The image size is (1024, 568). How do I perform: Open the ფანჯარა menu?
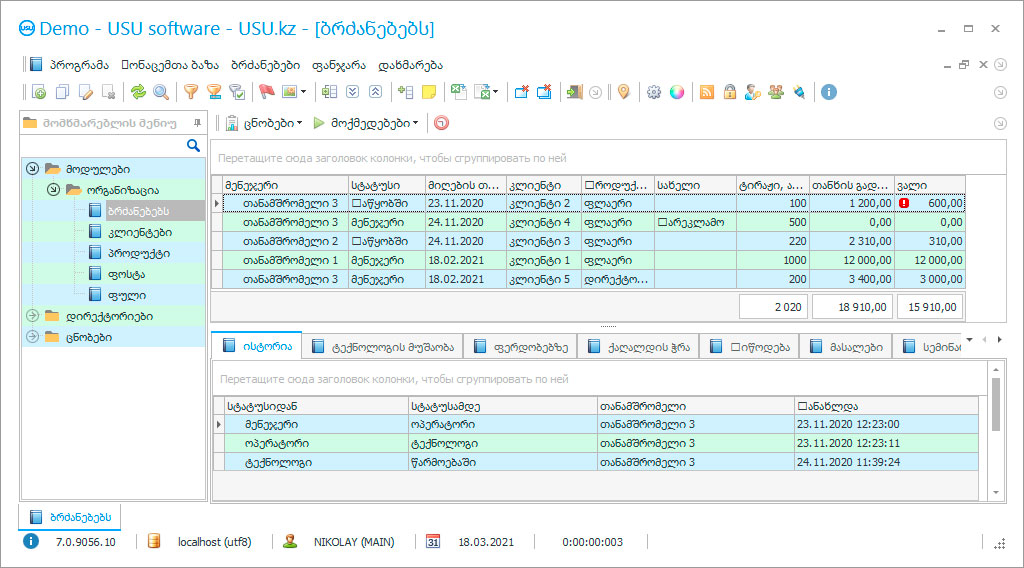[x=338, y=65]
